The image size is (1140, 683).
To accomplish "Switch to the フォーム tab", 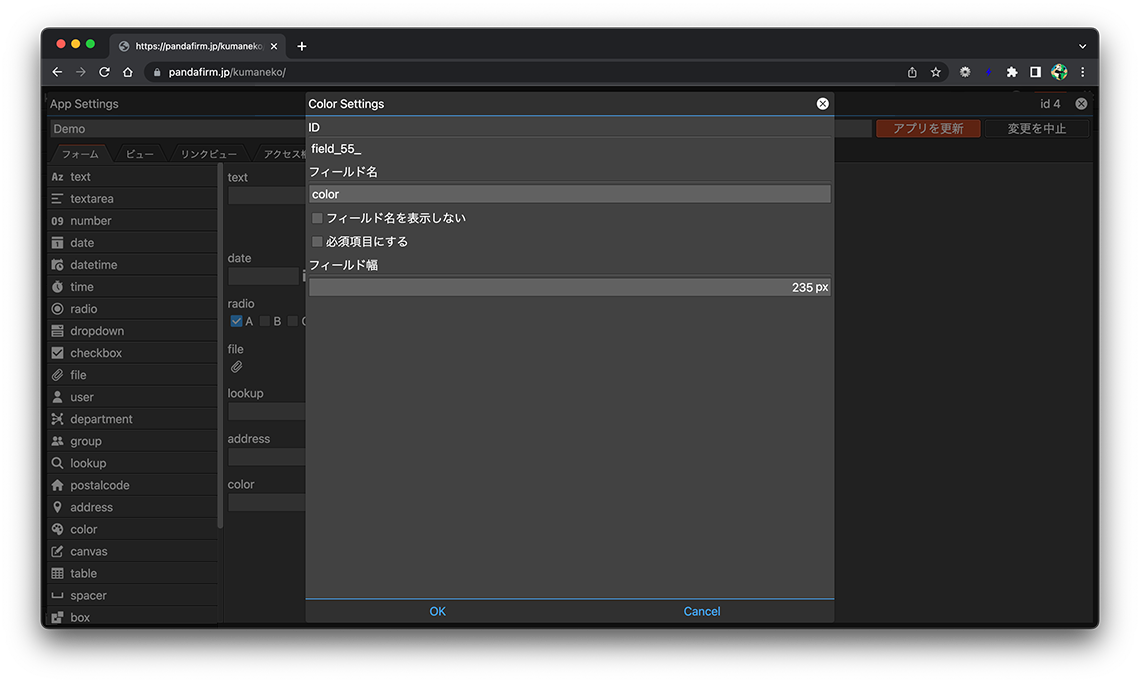I will tap(80, 154).
